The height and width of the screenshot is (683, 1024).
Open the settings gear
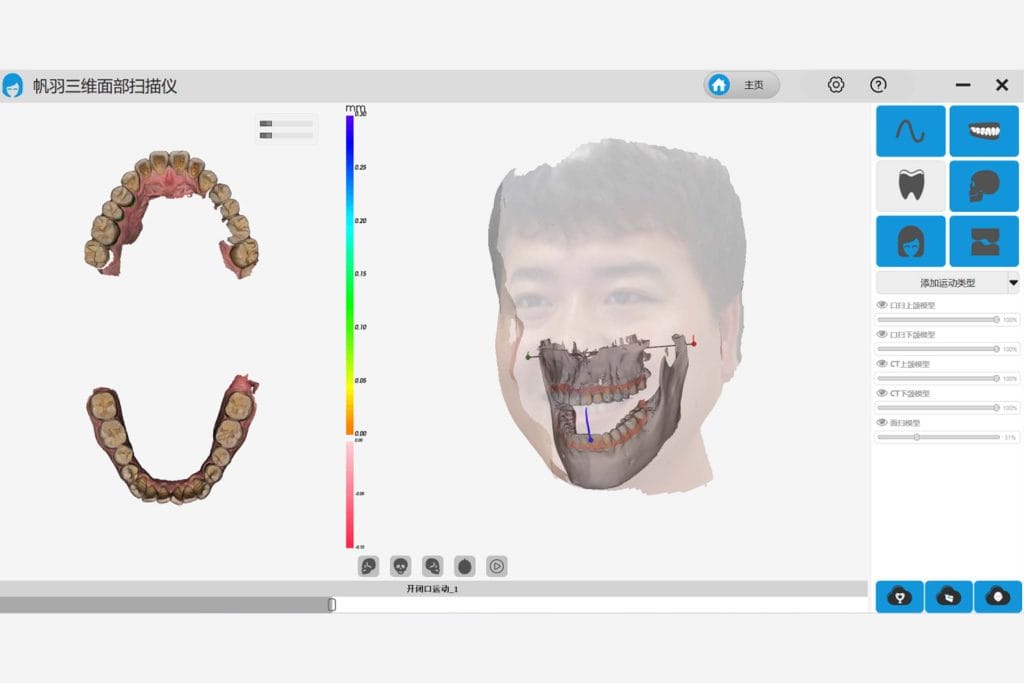tap(835, 85)
